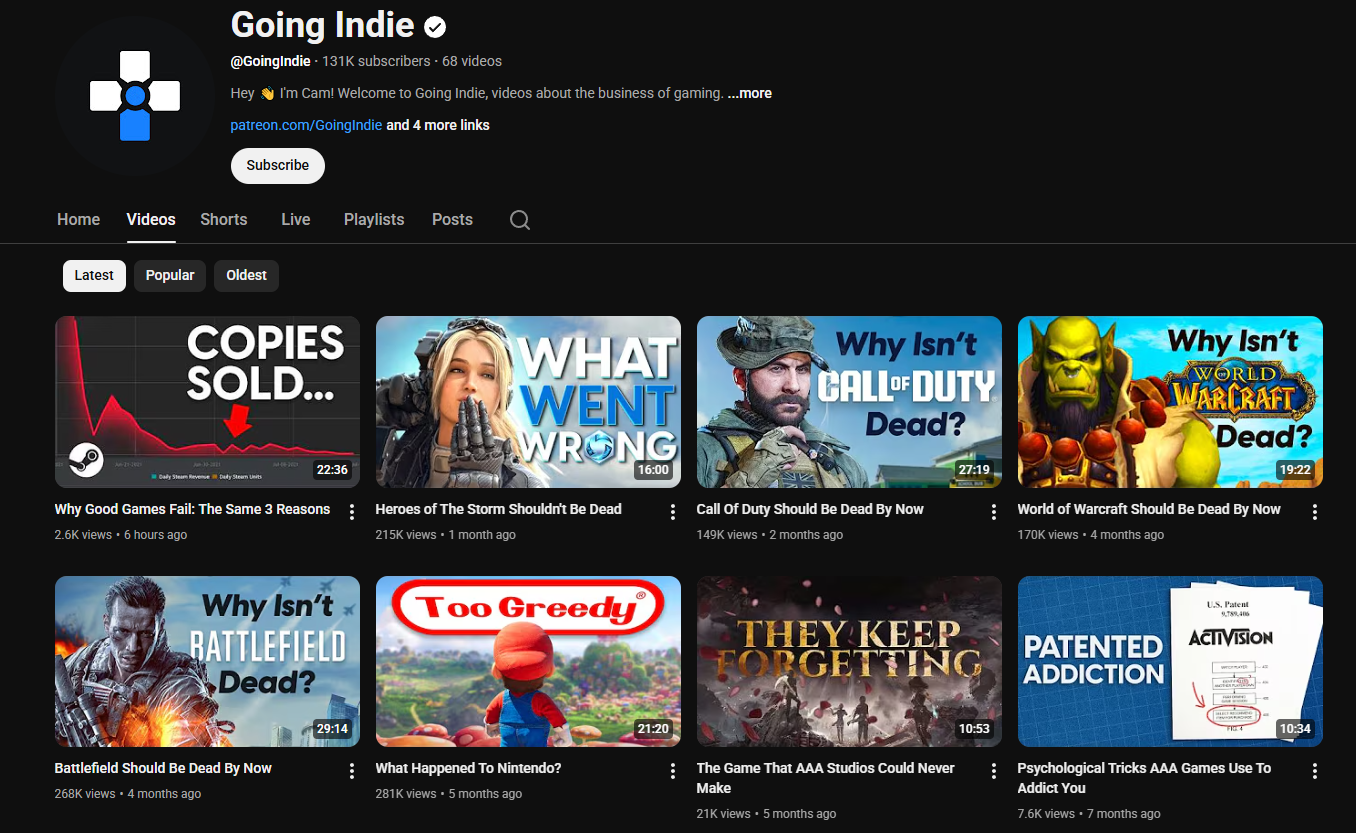Click the 'Too Greedy' Mario video thumbnail
This screenshot has height=833, width=1356.
tap(528, 661)
